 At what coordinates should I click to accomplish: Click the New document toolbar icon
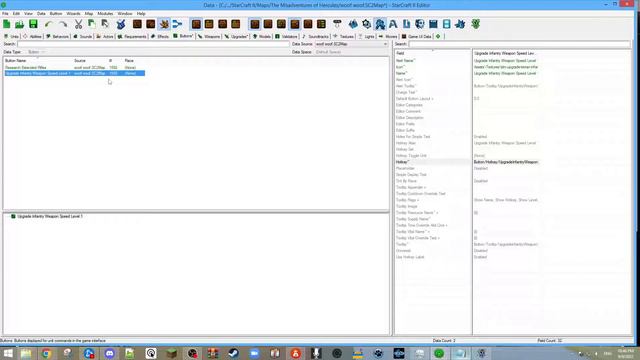[x=7, y=24]
